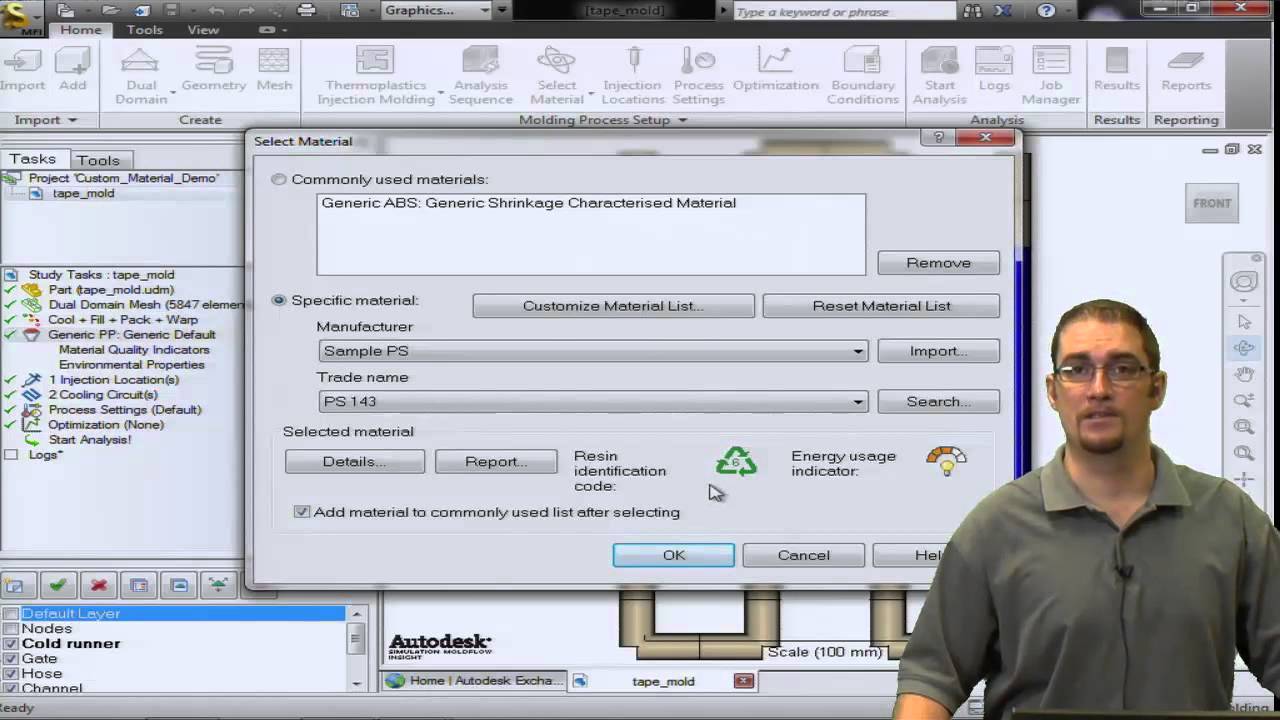Switch to the Home ribbon tab
Image resolution: width=1280 pixels, height=720 pixels.
coord(81,30)
